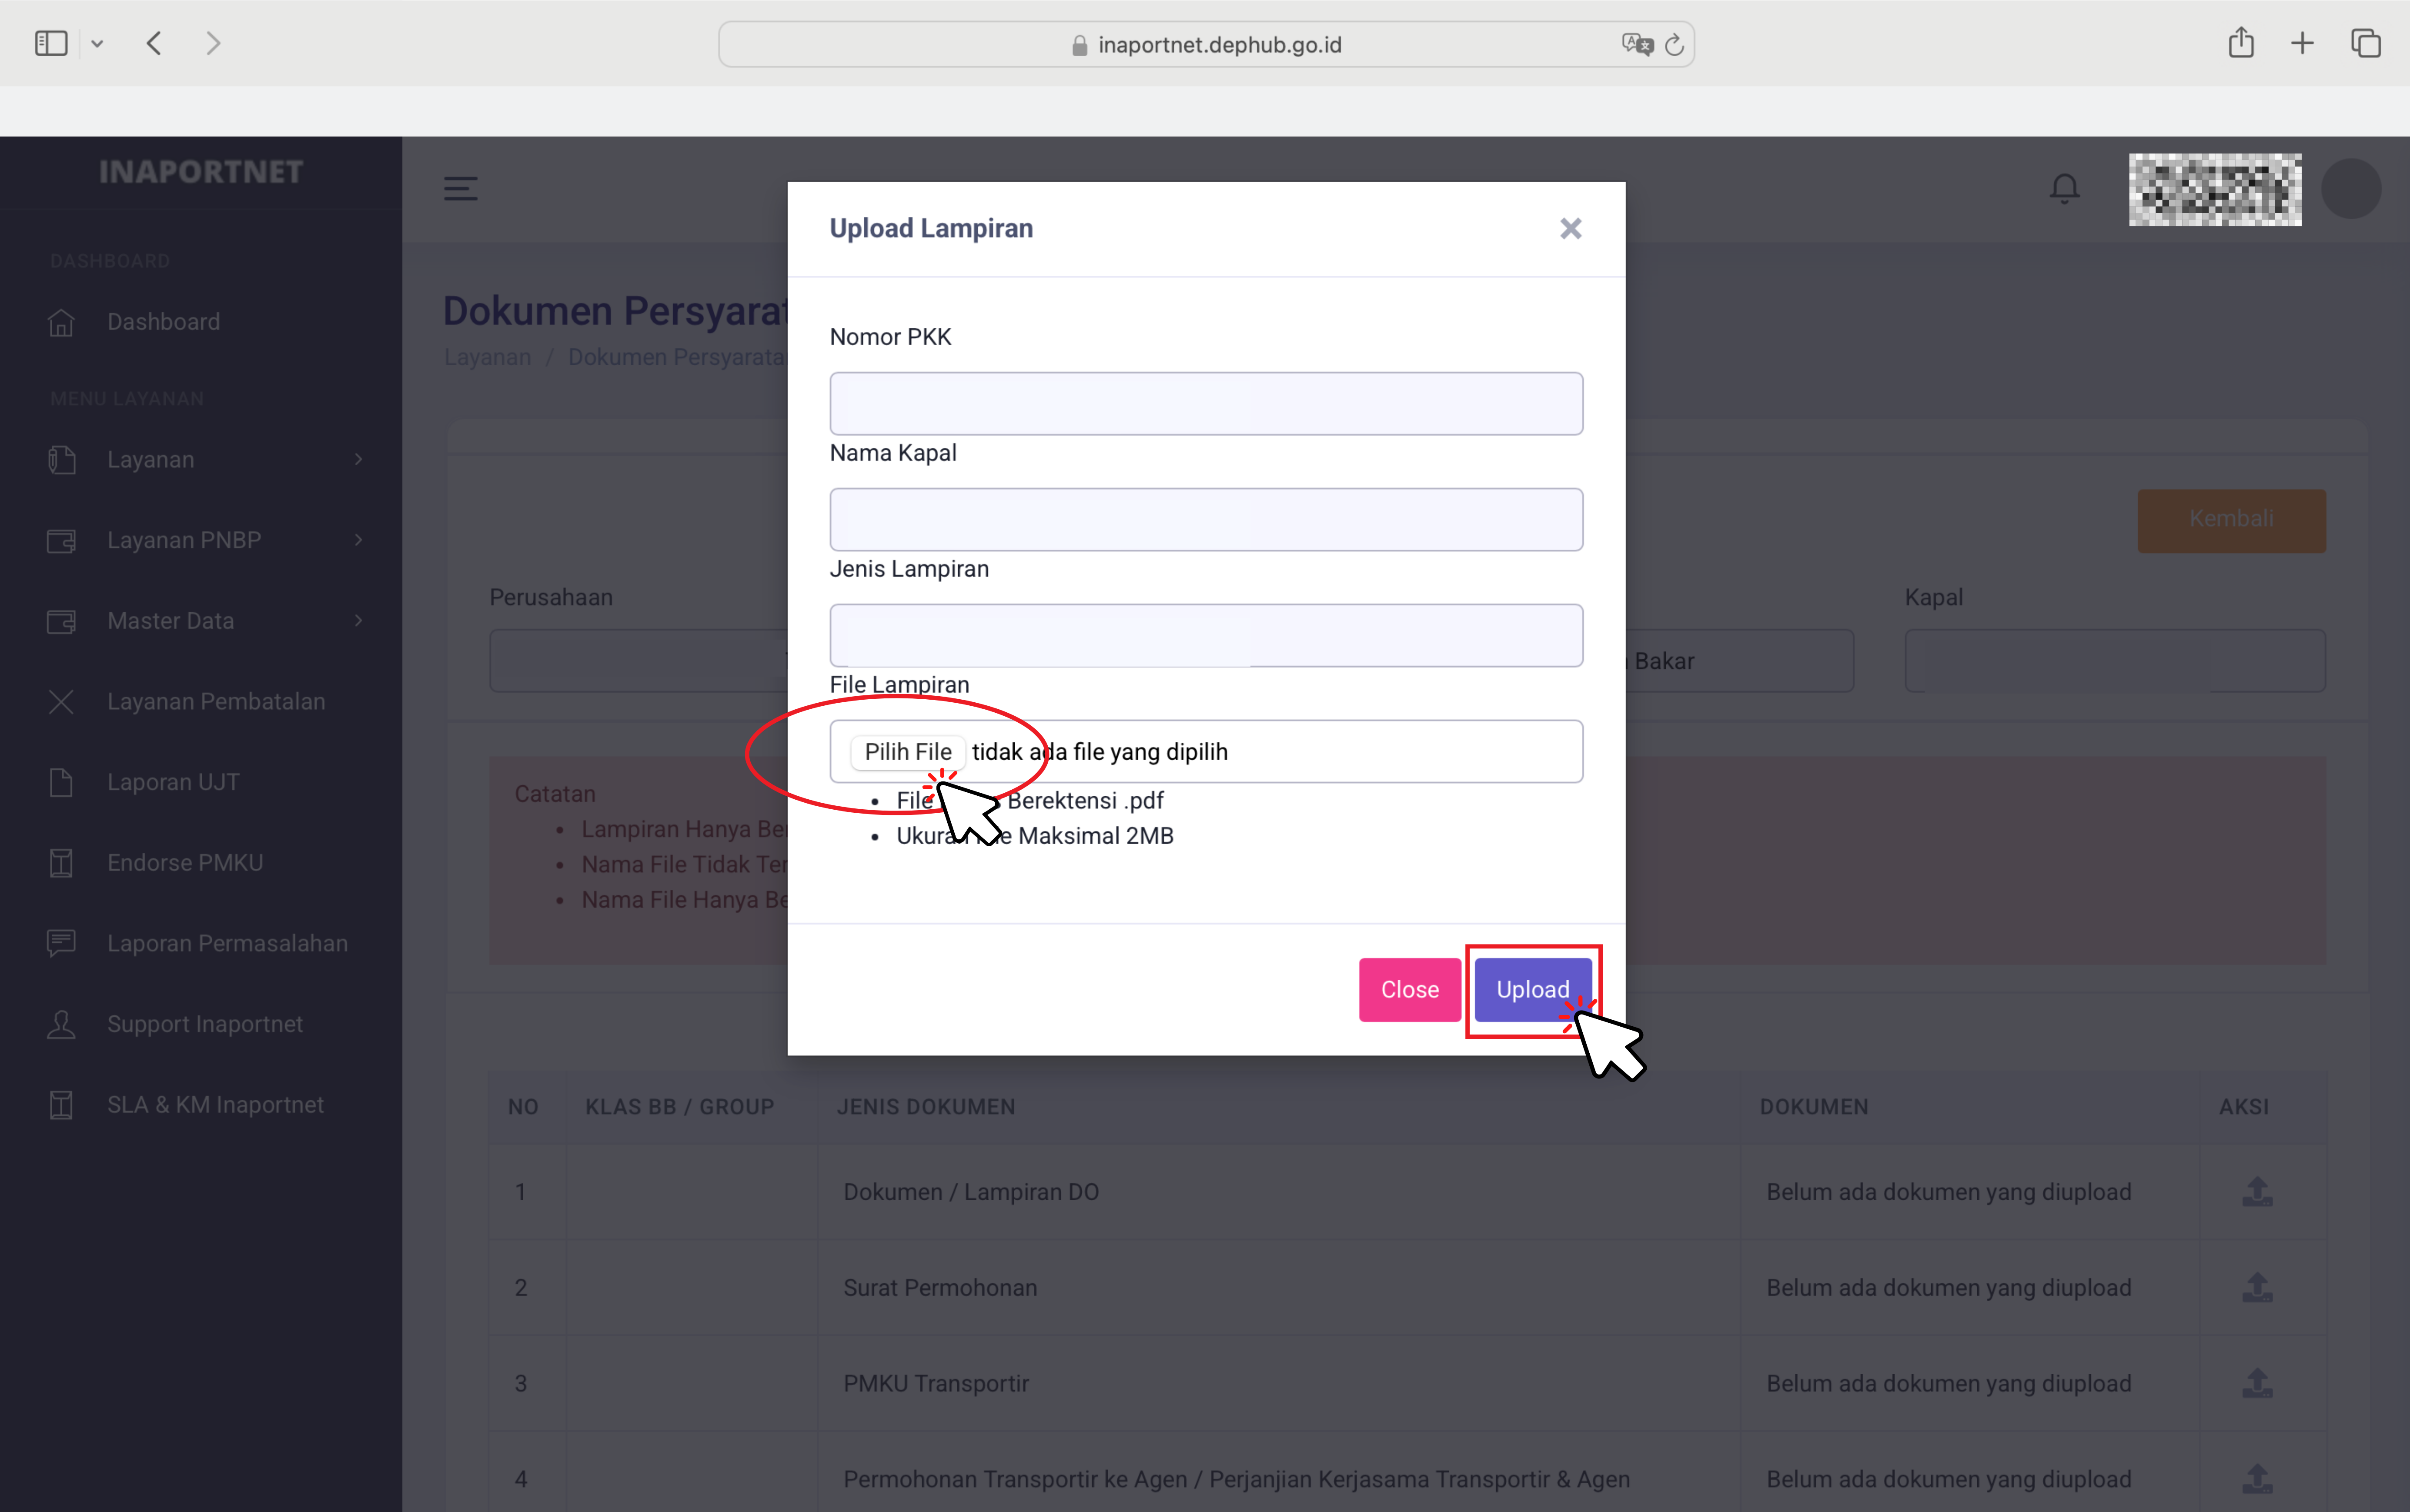Show Safari tab overview icon
Screen dimensions: 2410x1512
[x=2365, y=43]
